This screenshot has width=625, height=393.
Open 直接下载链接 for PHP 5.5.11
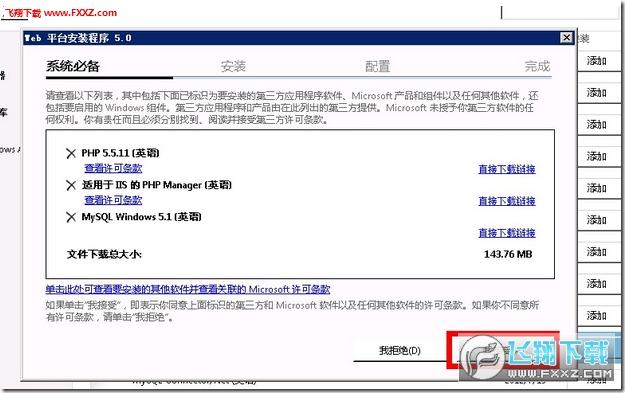click(x=507, y=169)
